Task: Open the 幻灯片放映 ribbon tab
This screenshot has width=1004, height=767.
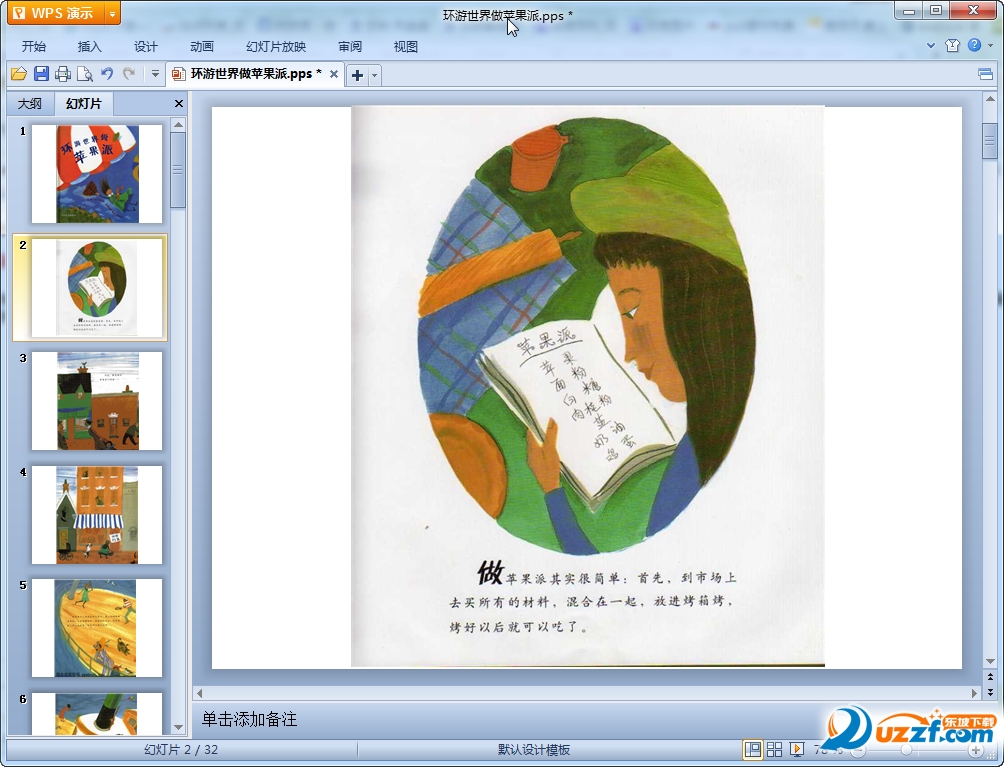Action: point(276,47)
